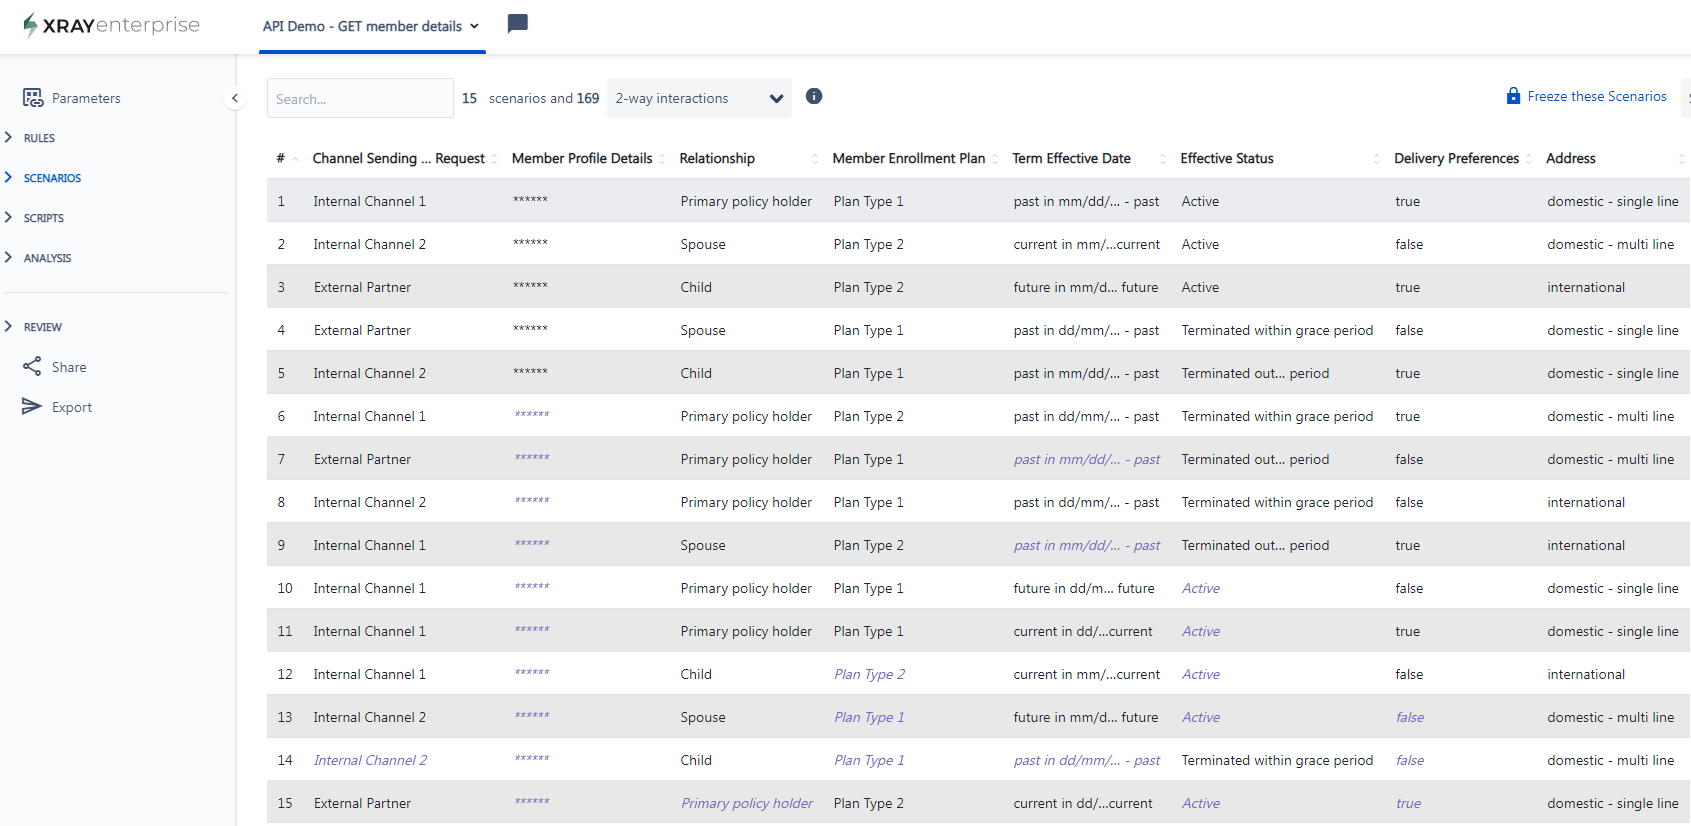
Task: Click 'Primary policy holder' in row 1
Action: (746, 201)
